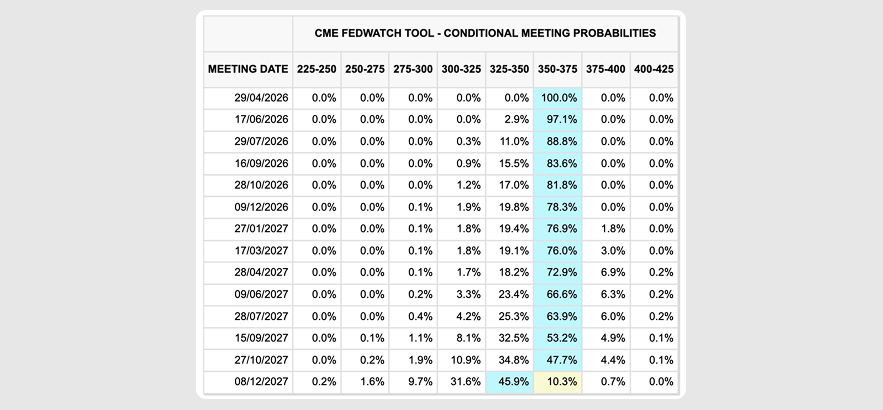Select the 66.6% cell for 09/06/2027
Viewport: 883px width, 410px height.
click(x=558, y=295)
